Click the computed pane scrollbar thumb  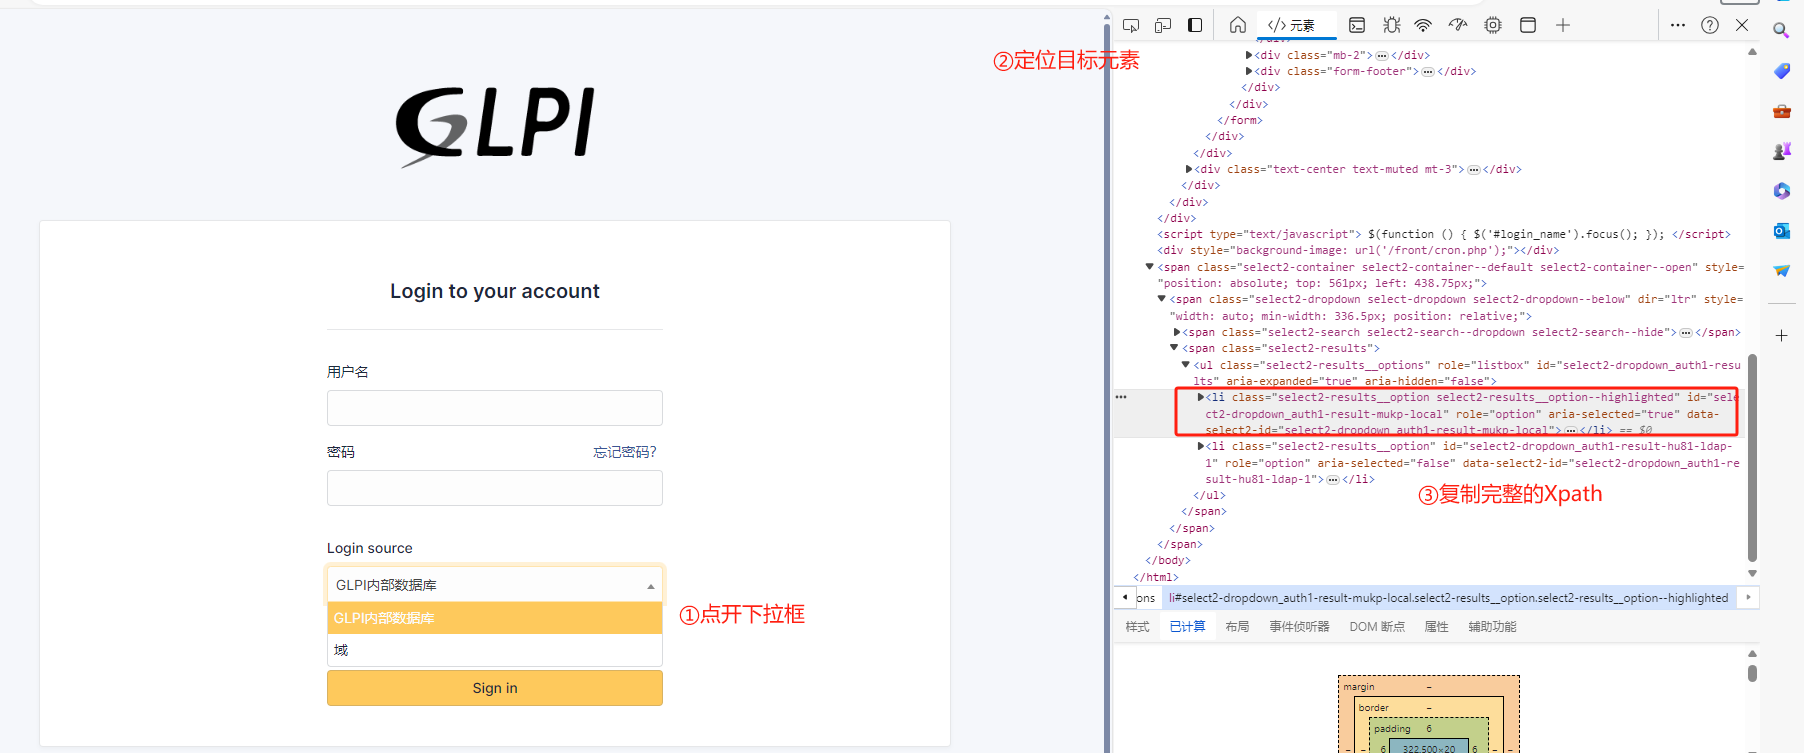click(x=1752, y=672)
